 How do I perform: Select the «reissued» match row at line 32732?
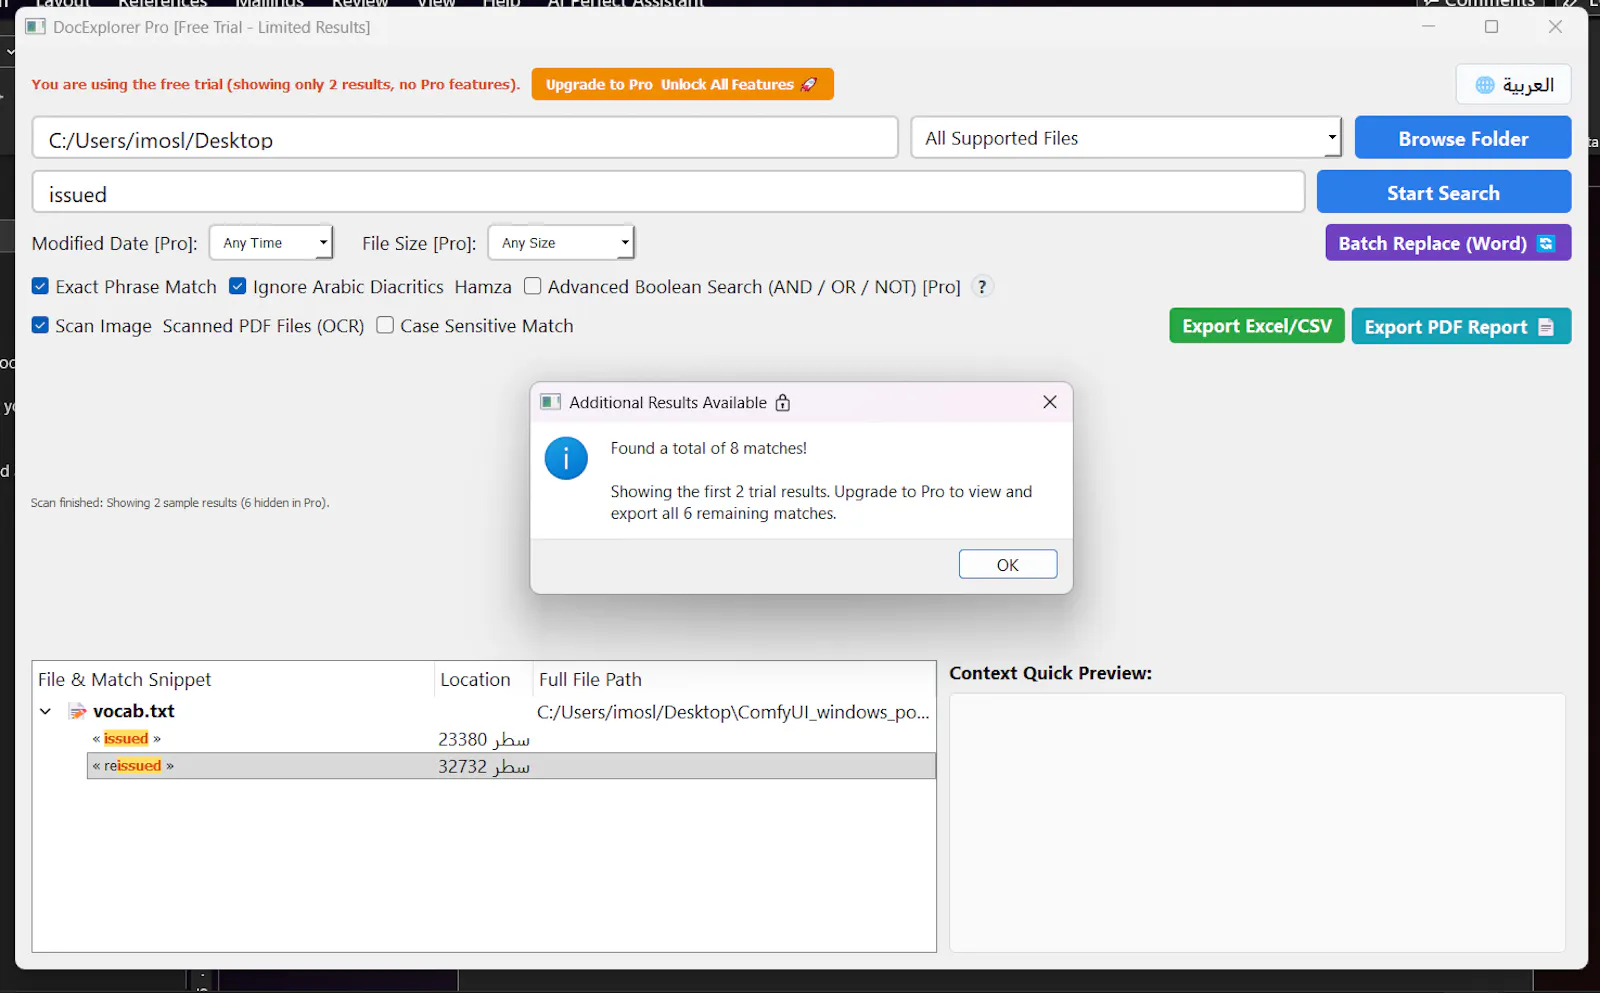(x=511, y=766)
